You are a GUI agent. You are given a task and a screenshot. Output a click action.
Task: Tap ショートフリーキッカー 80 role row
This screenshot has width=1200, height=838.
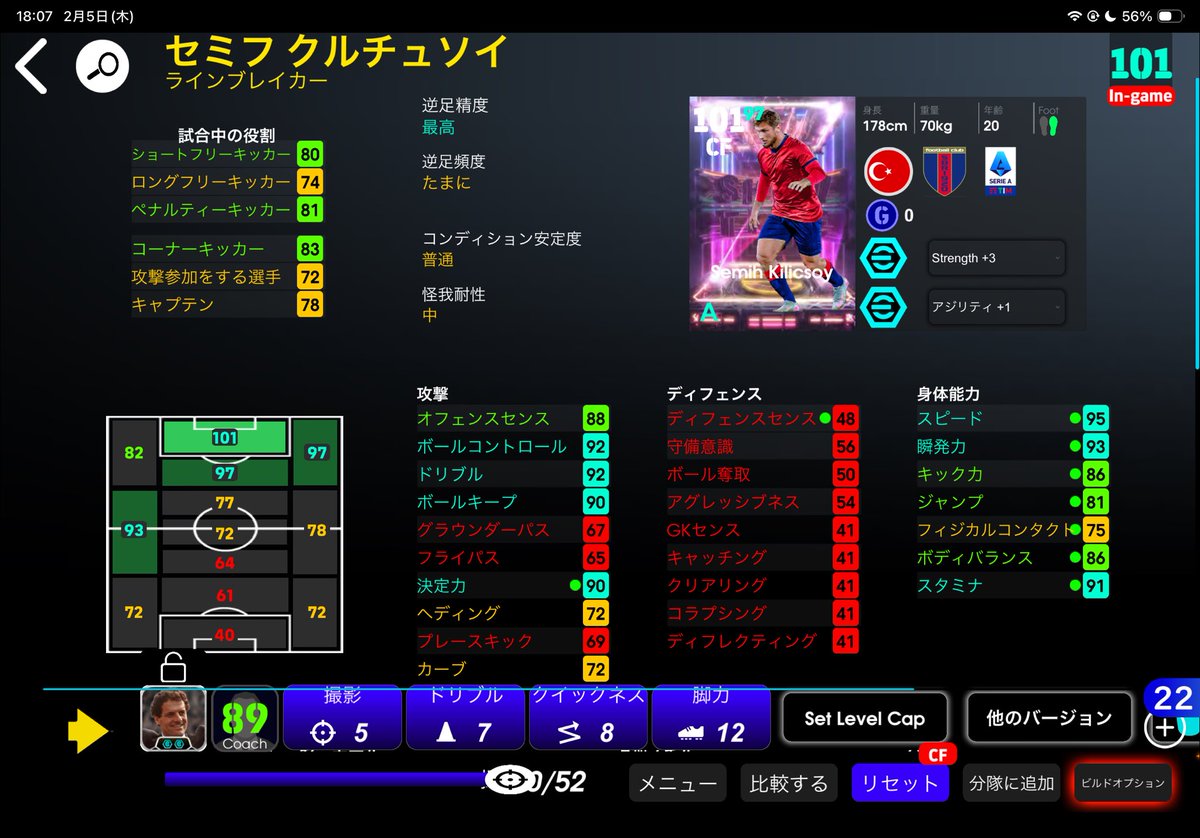coord(227,155)
